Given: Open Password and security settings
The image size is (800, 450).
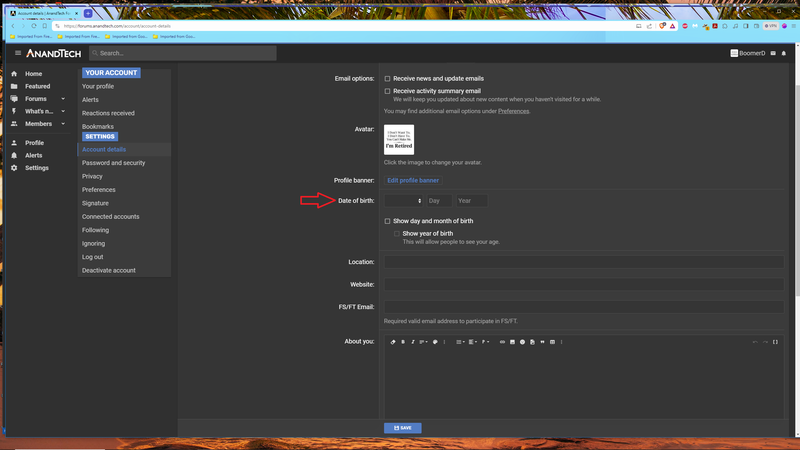Looking at the screenshot, I should [x=113, y=163].
